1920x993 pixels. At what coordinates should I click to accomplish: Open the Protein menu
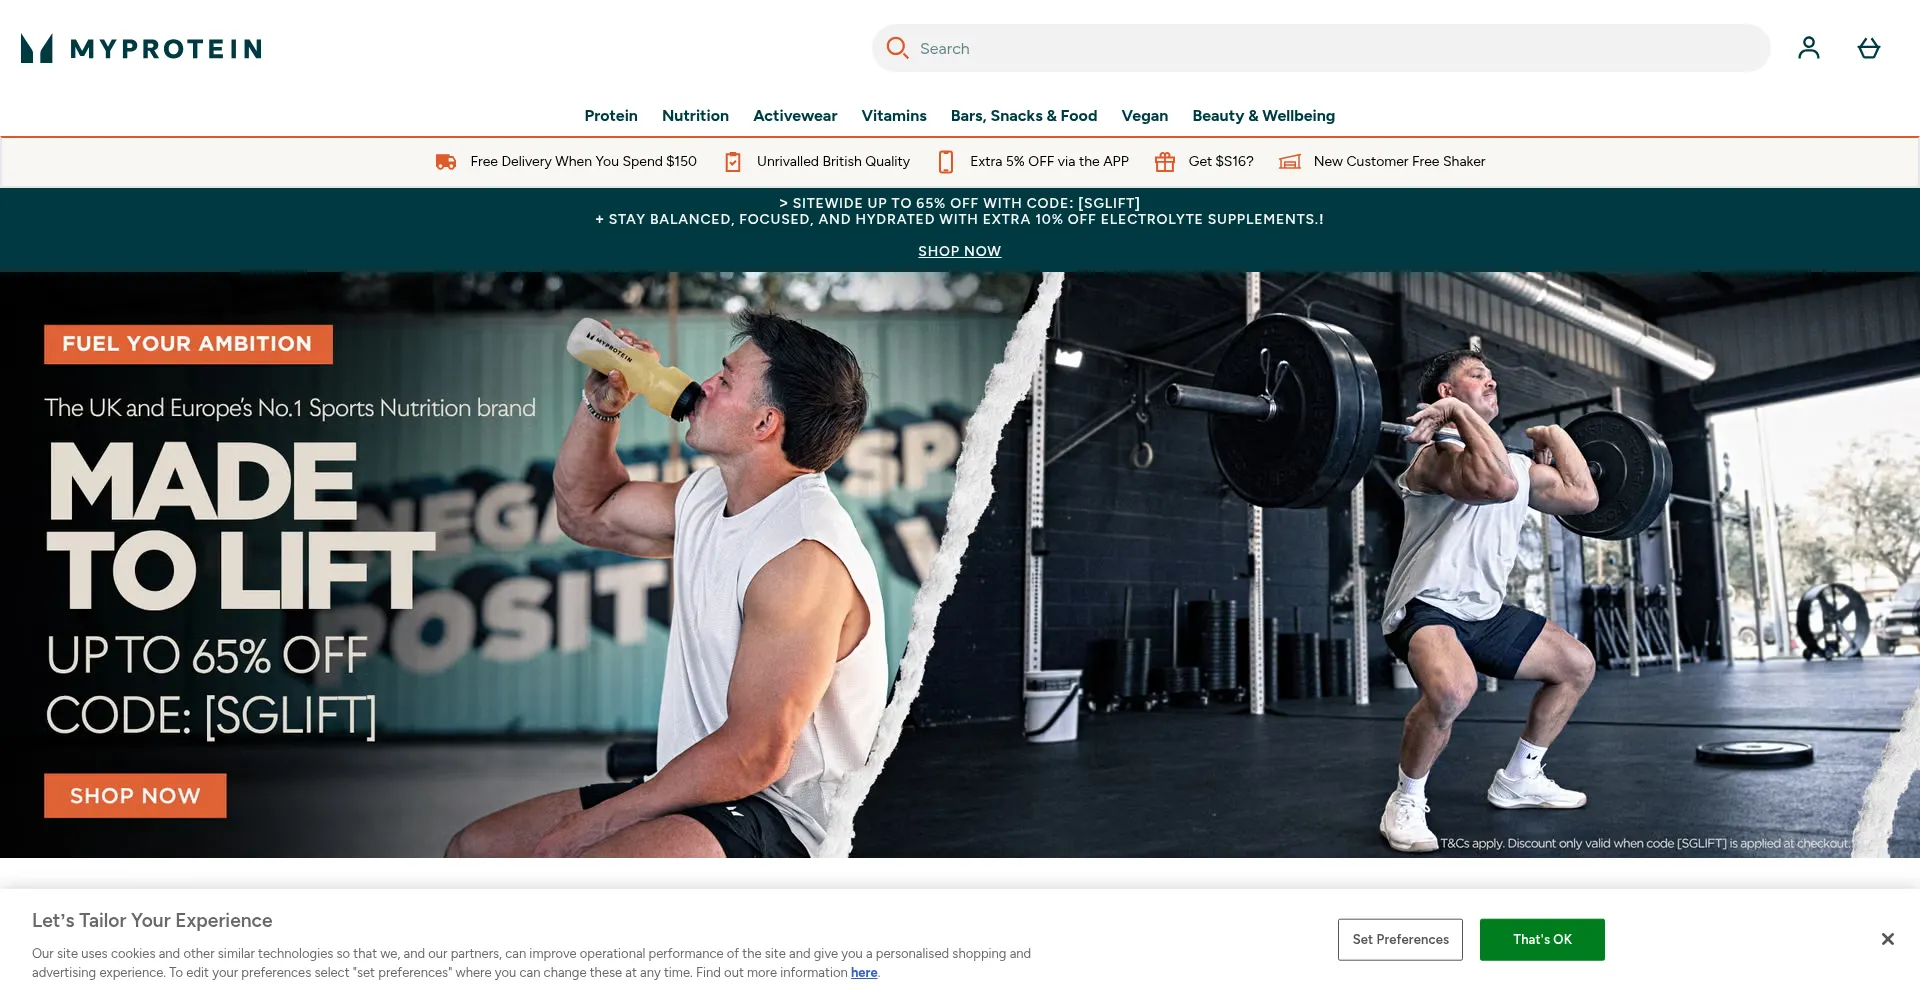(611, 116)
